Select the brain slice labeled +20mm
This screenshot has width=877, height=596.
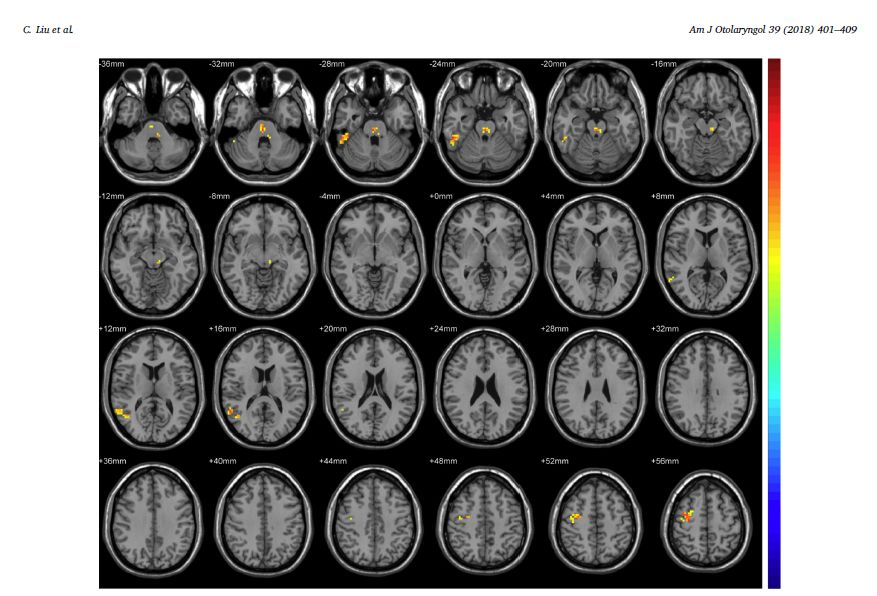[x=375, y=388]
